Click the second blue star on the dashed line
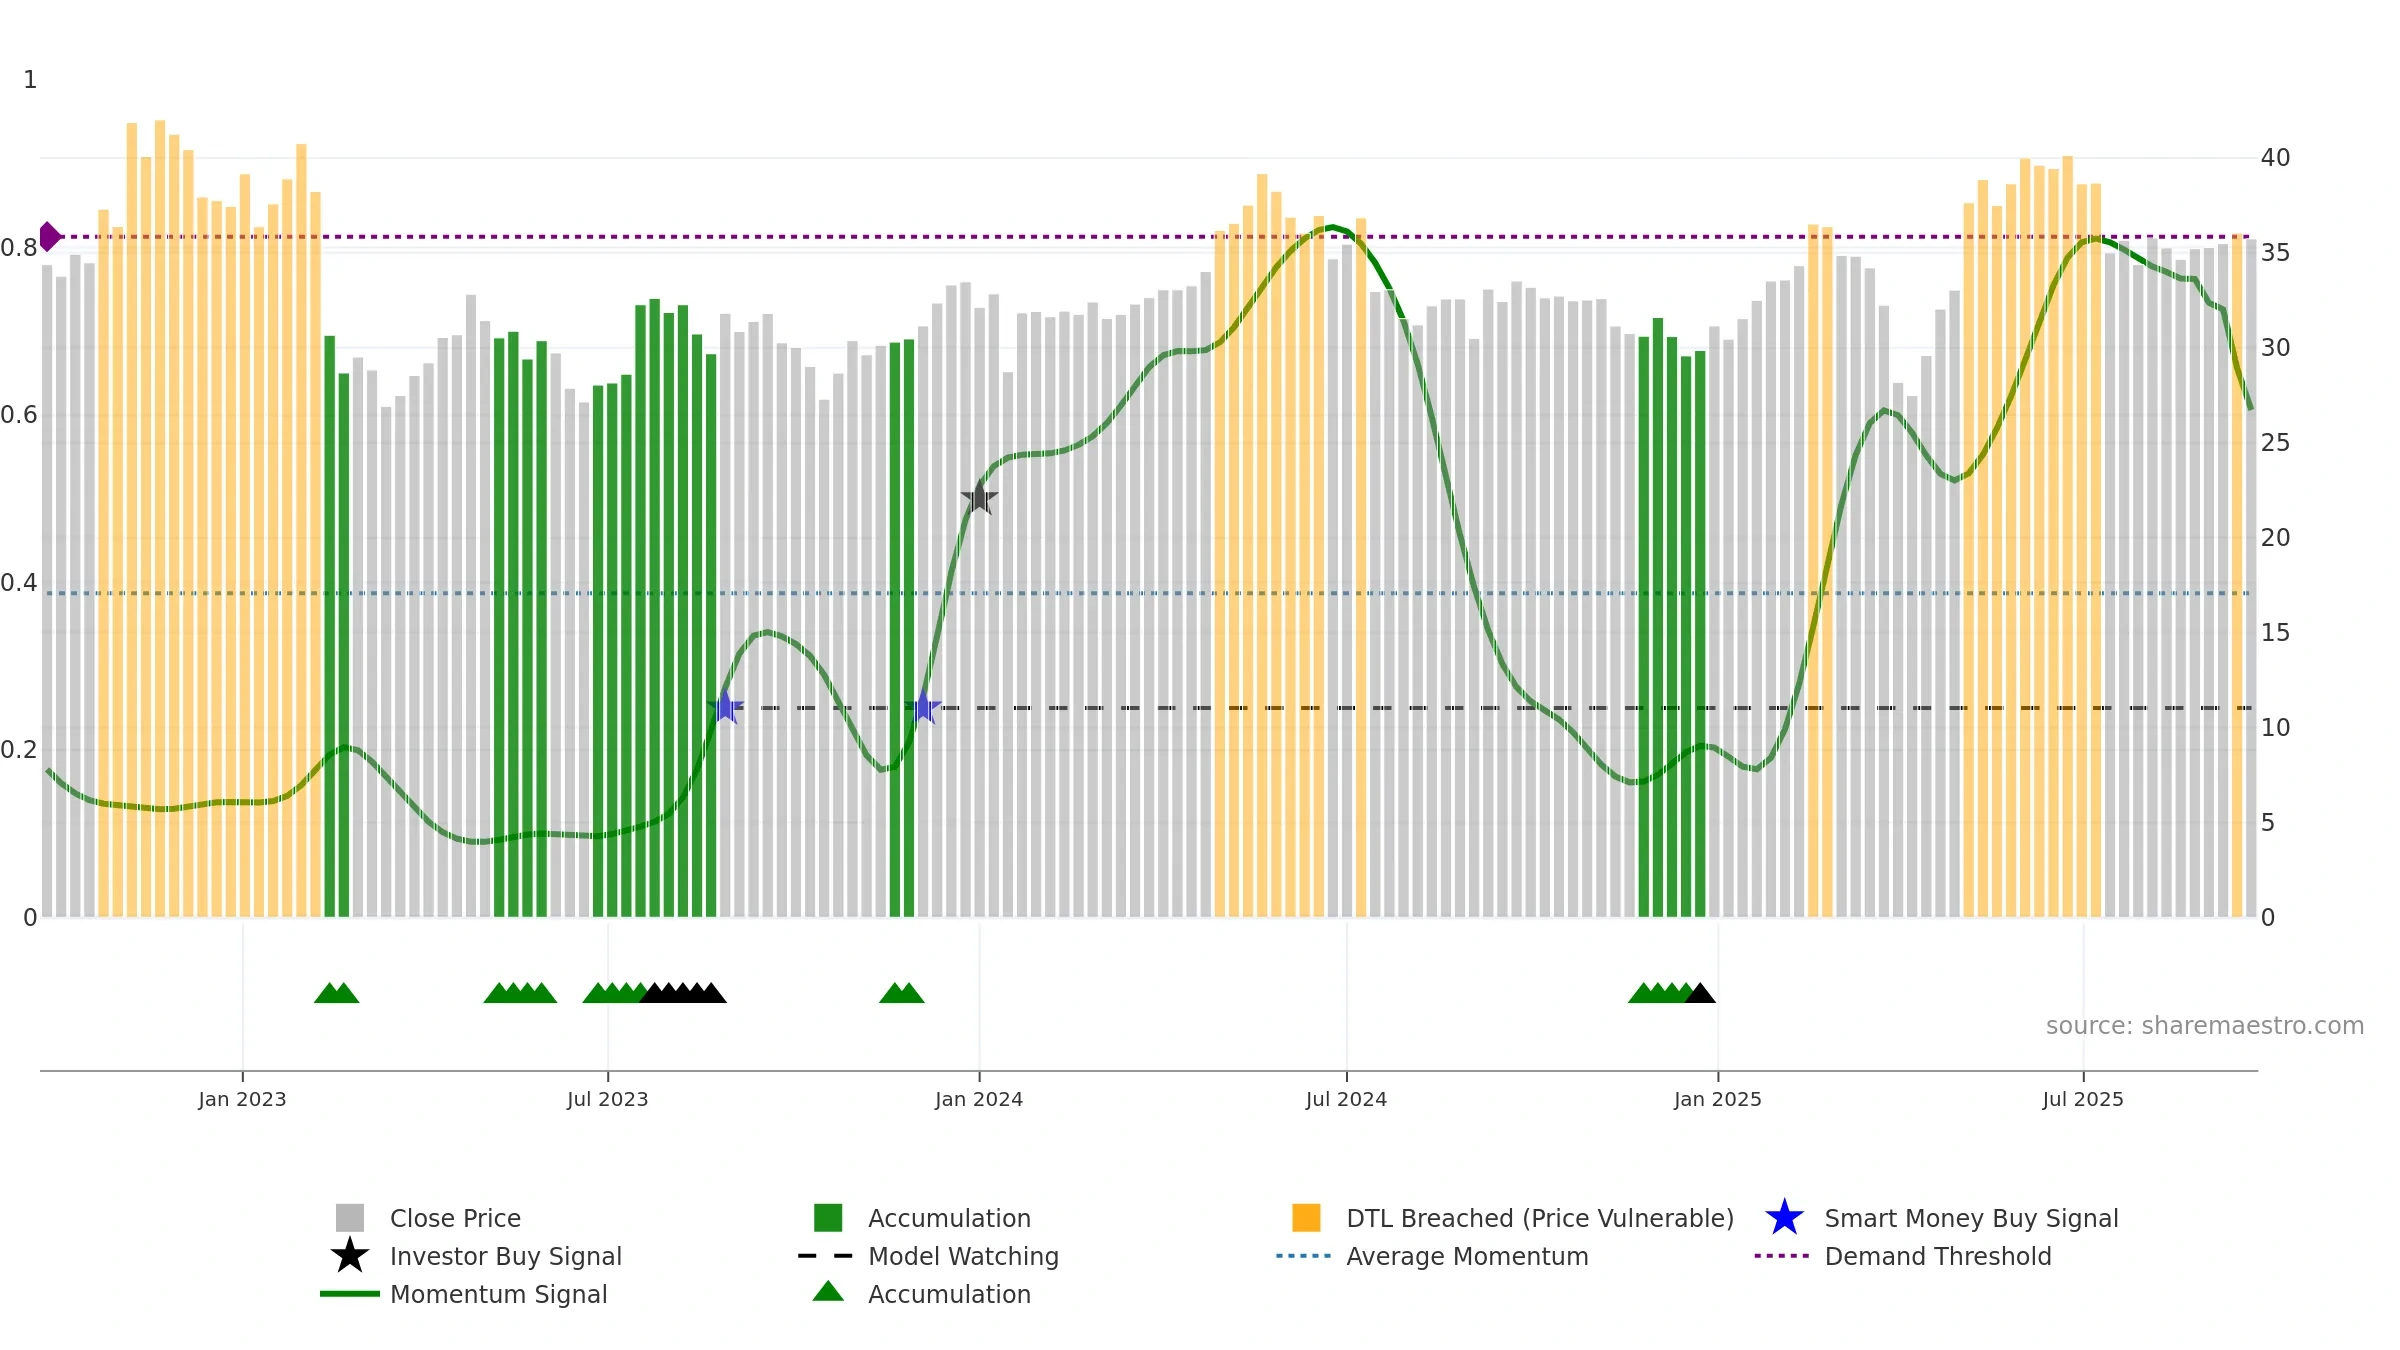2400x1350 pixels. (923, 707)
